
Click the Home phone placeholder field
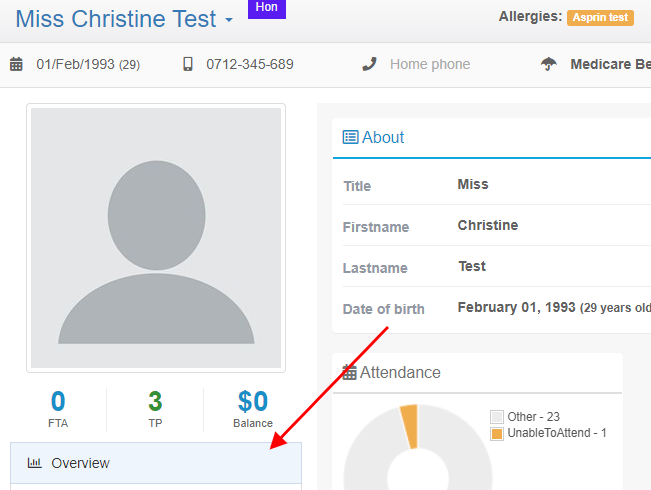(430, 64)
